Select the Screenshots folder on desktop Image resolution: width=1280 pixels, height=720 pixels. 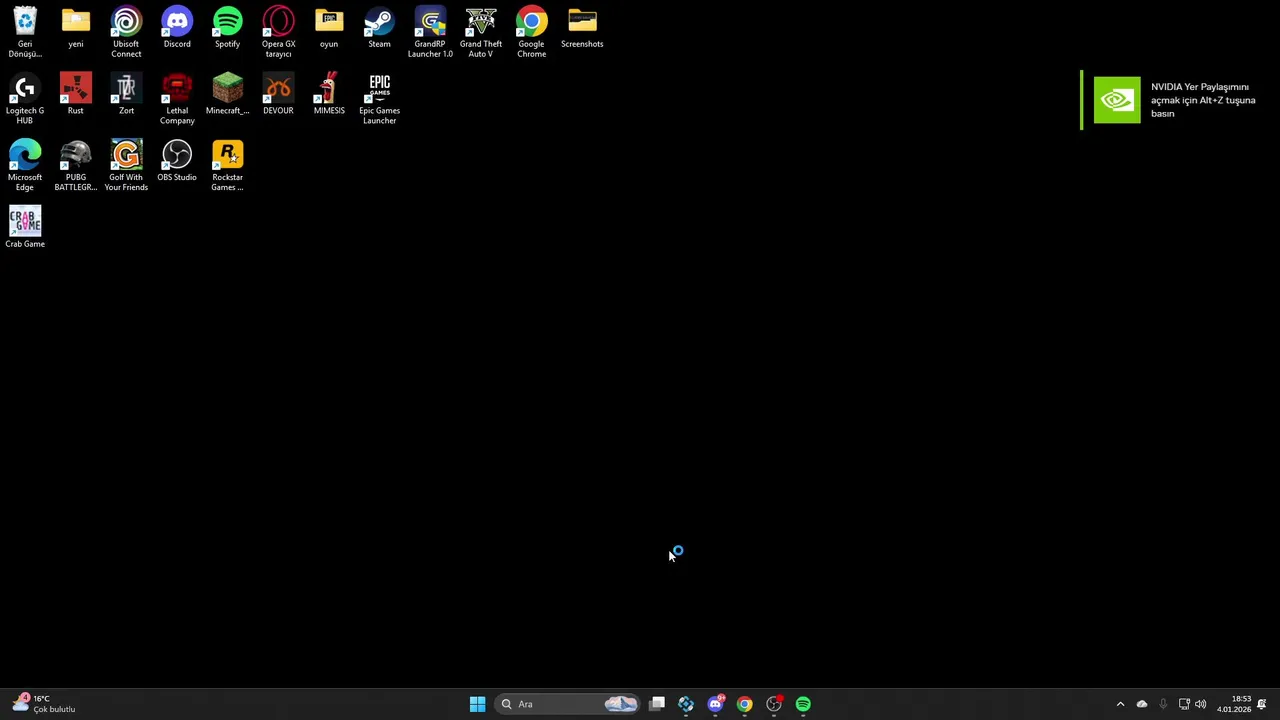582,27
